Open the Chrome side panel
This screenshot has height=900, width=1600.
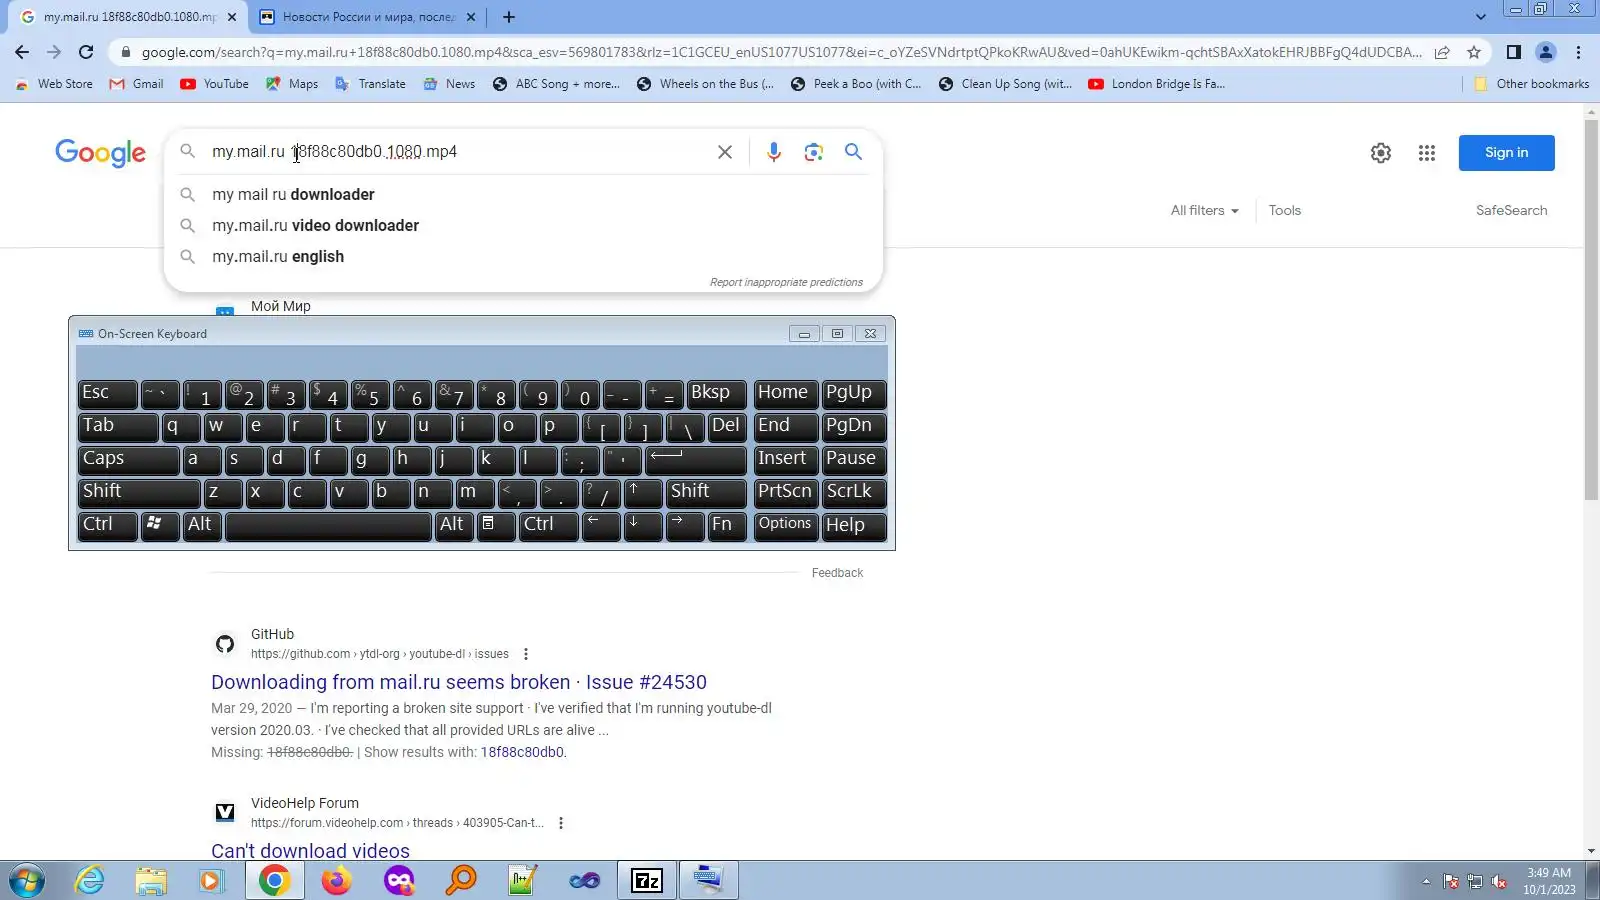(x=1514, y=52)
